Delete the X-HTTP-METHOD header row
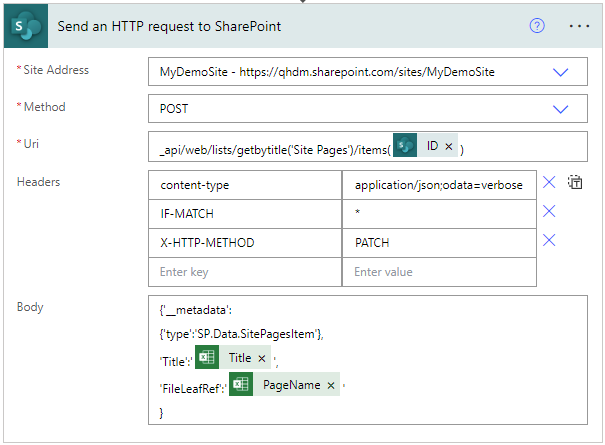This screenshot has width=605, height=445. [549, 240]
